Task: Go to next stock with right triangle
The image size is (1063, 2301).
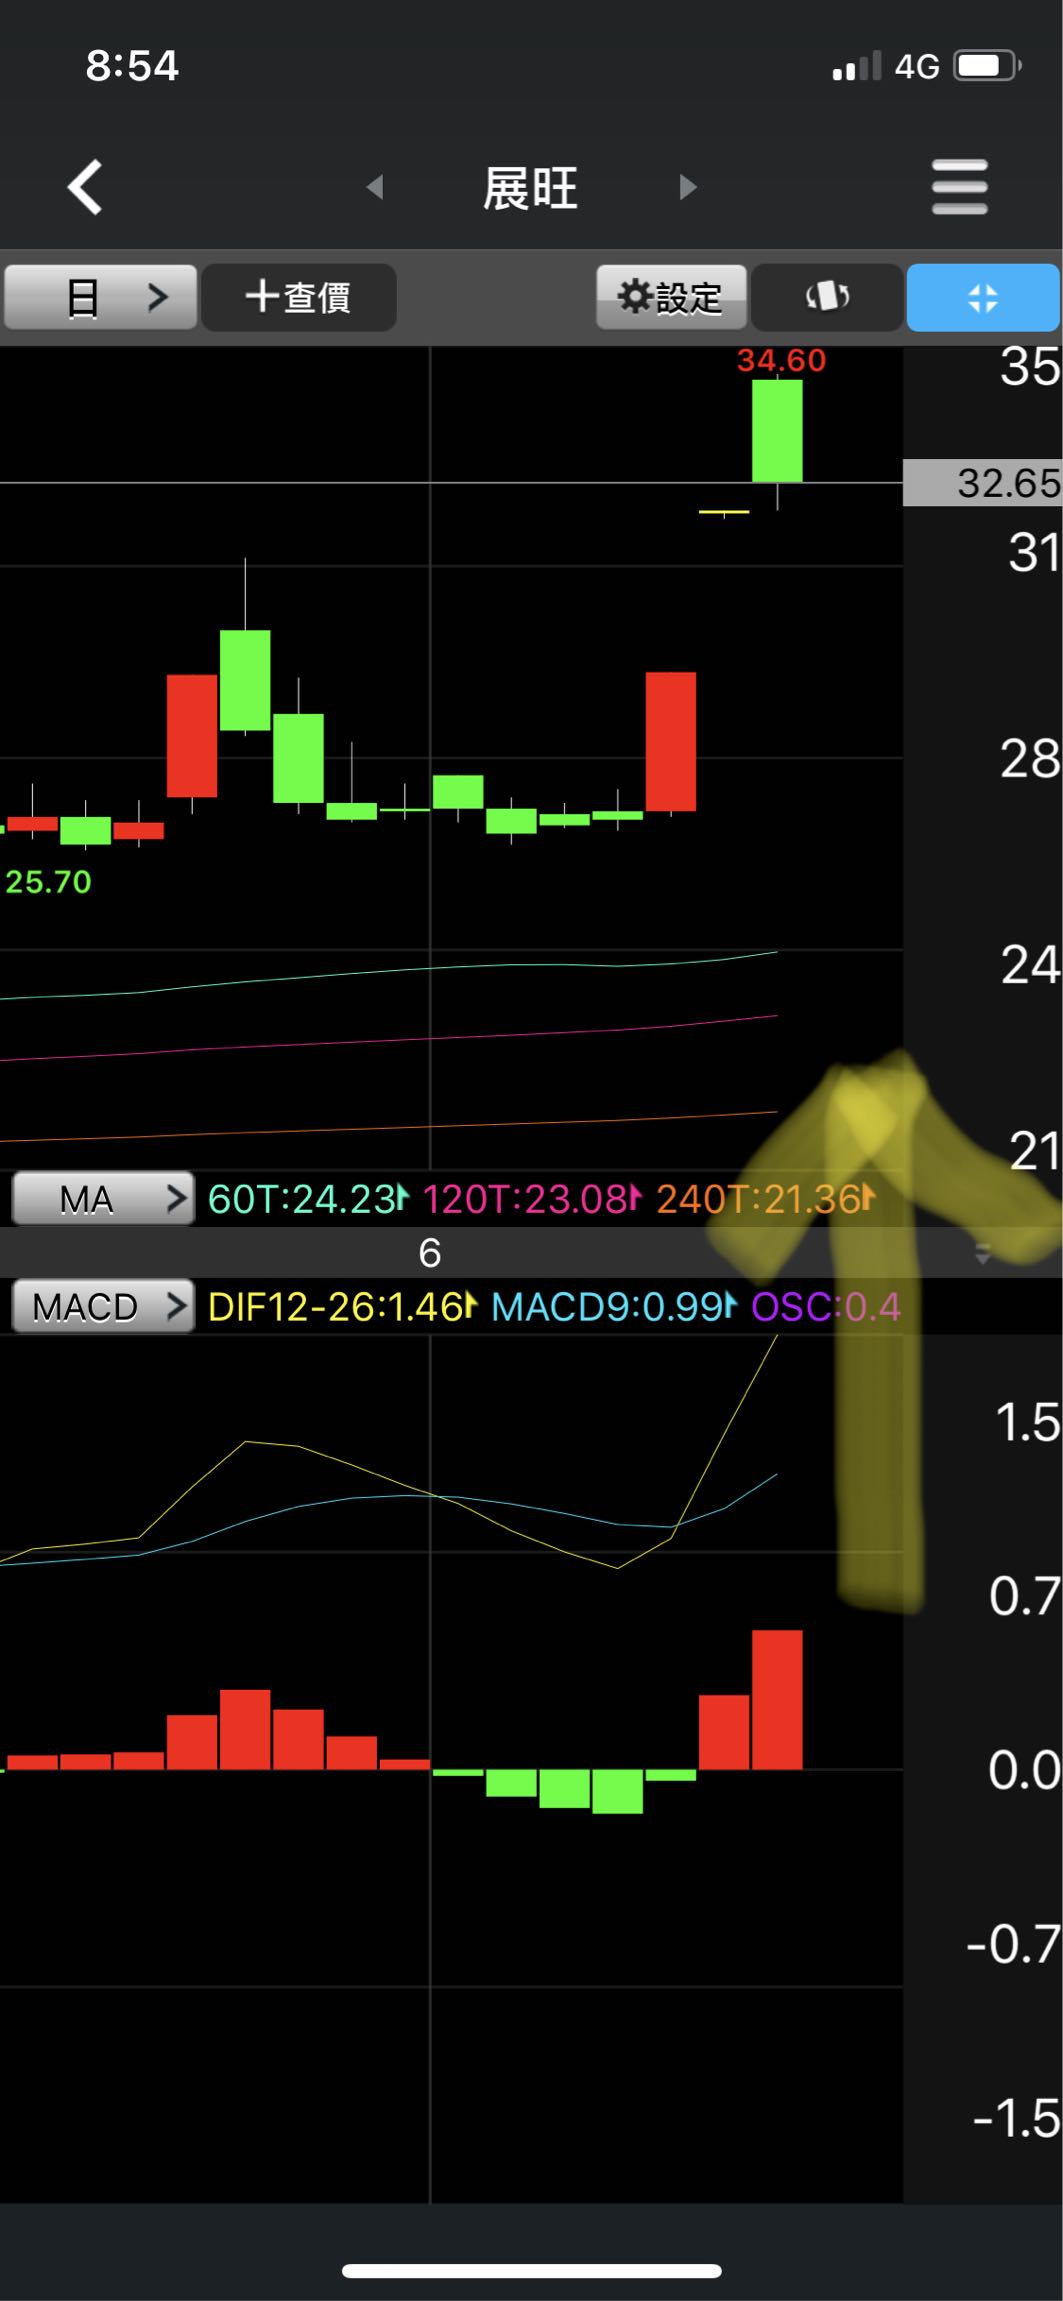Action: 687,187
